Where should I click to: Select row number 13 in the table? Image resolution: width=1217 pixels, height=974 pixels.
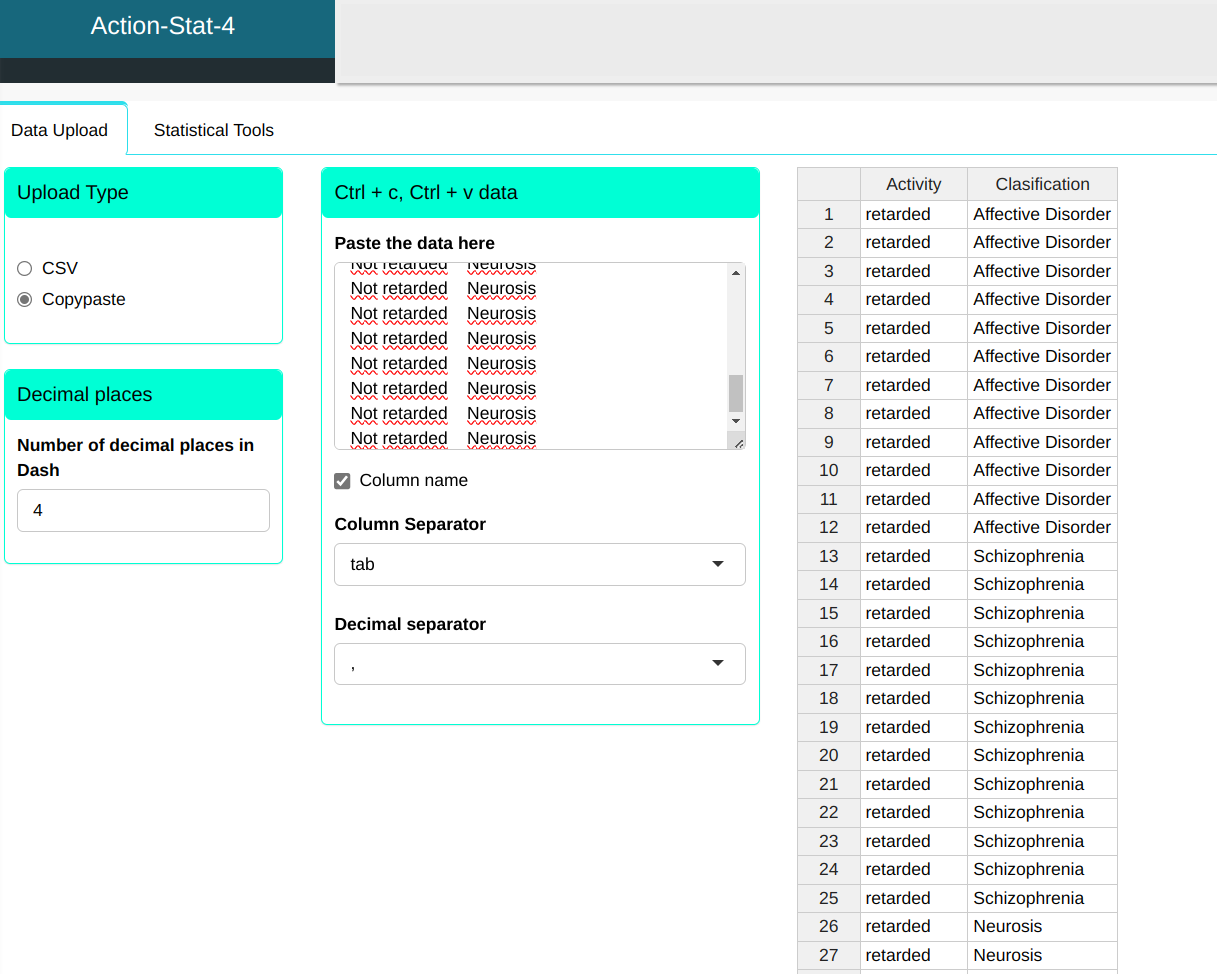pyautogui.click(x=828, y=556)
